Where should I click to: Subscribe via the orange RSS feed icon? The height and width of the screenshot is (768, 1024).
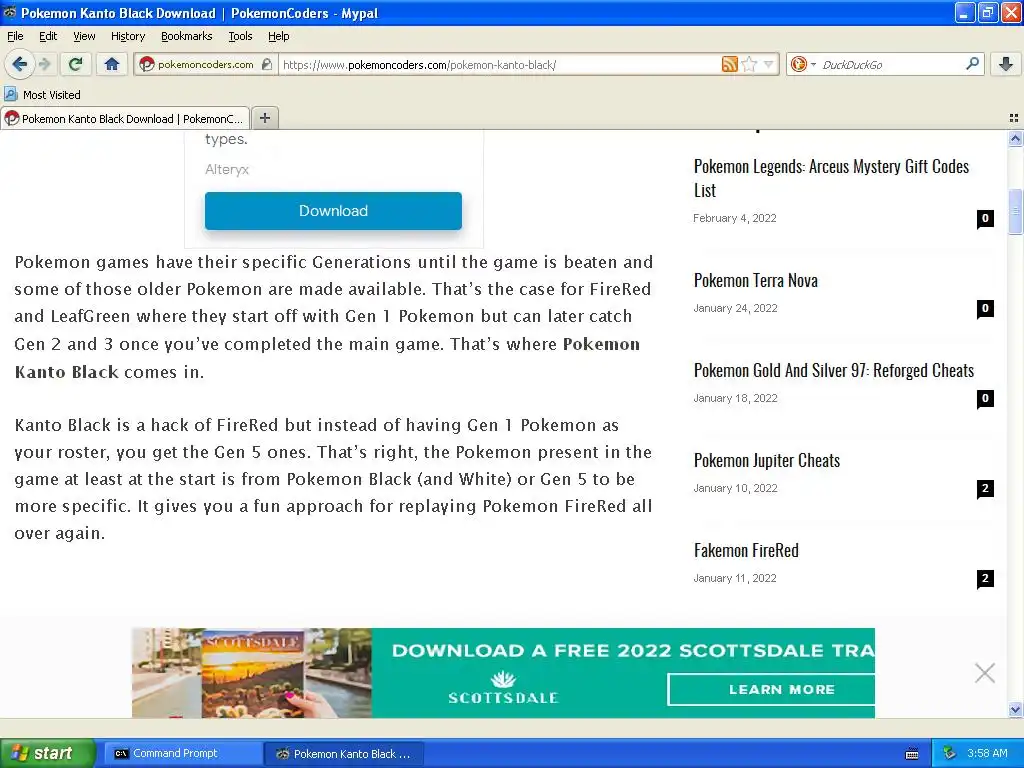coord(729,64)
